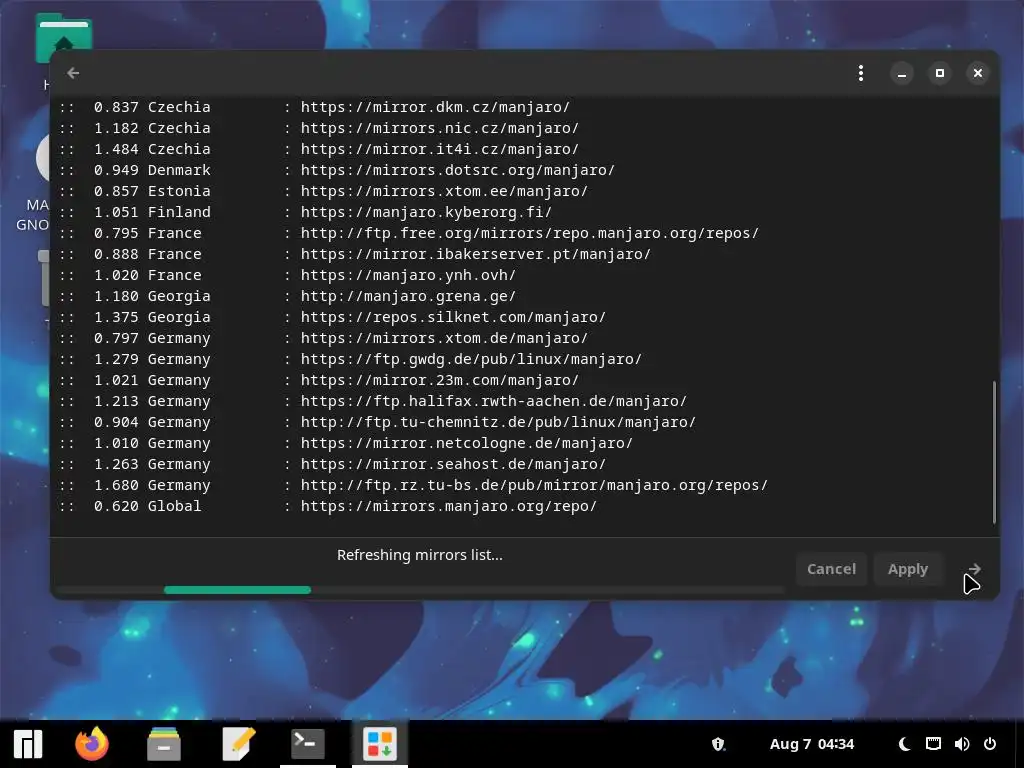Click the green refresh progress bar
This screenshot has height=768, width=1024.
[237, 590]
